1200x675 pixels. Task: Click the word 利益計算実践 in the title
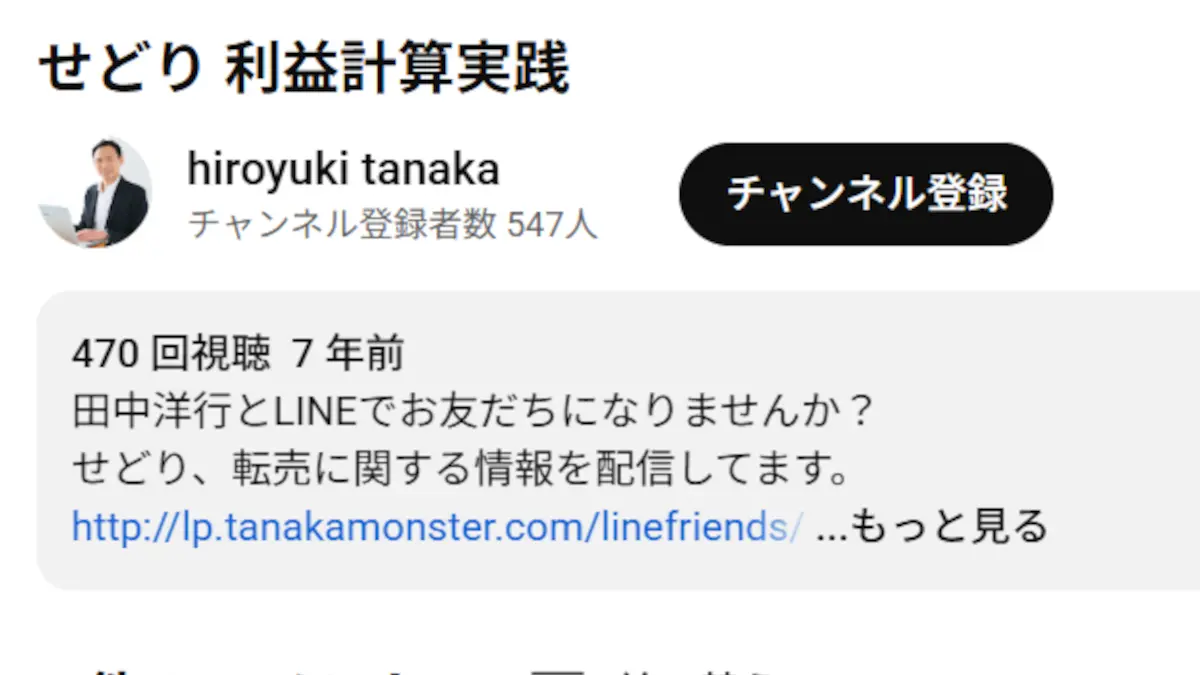pyautogui.click(x=397, y=70)
